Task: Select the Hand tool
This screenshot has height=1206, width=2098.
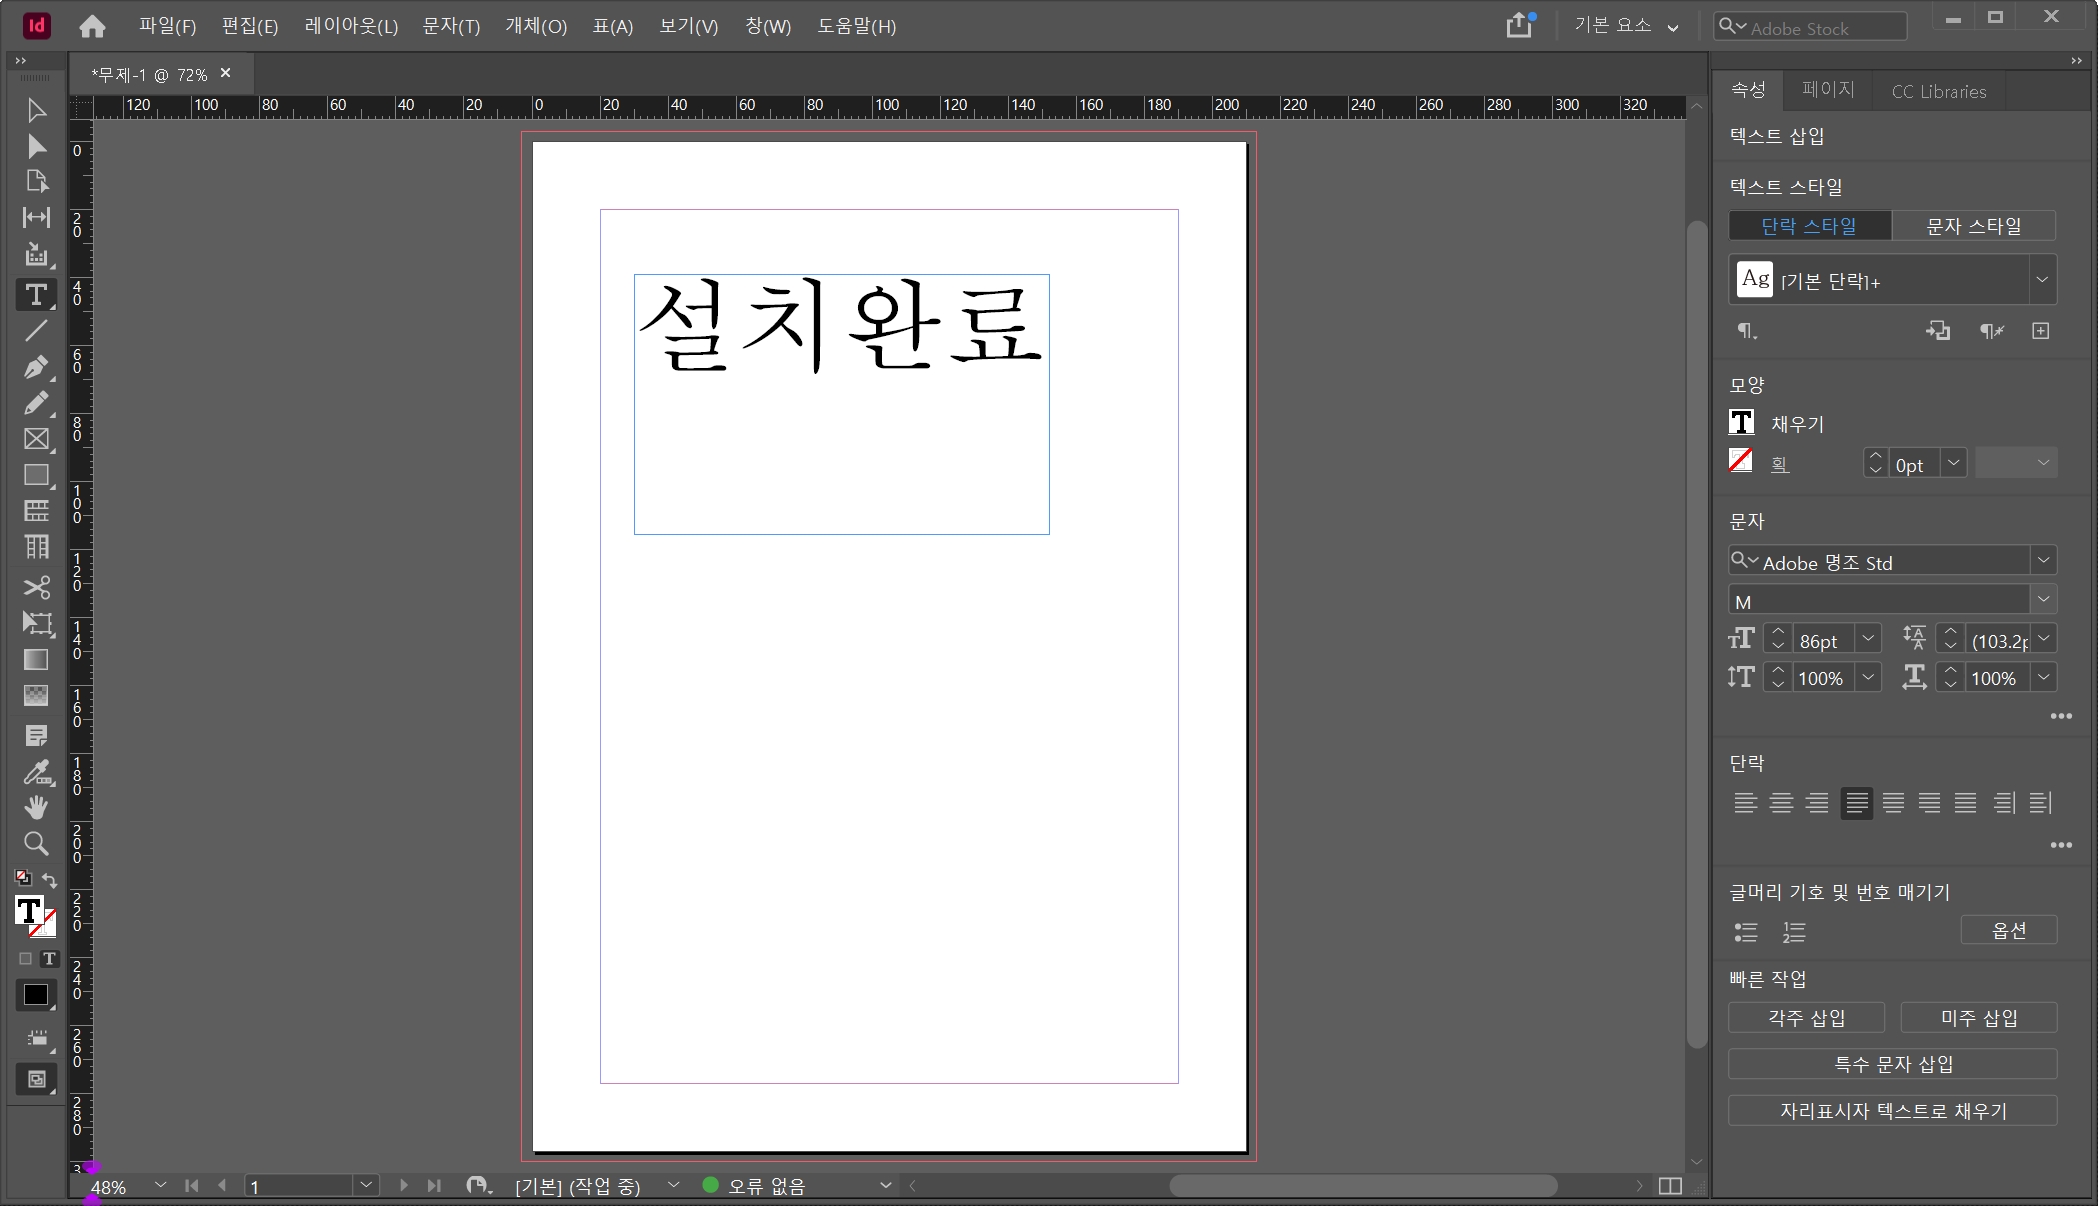Action: pyautogui.click(x=36, y=807)
